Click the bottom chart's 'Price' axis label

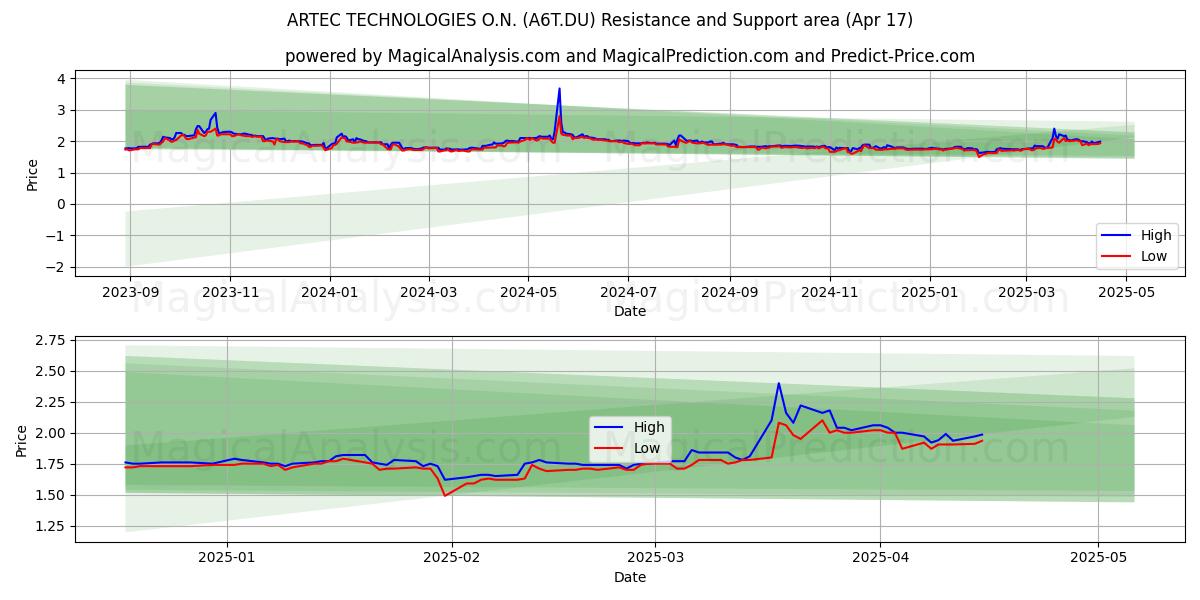22,439
